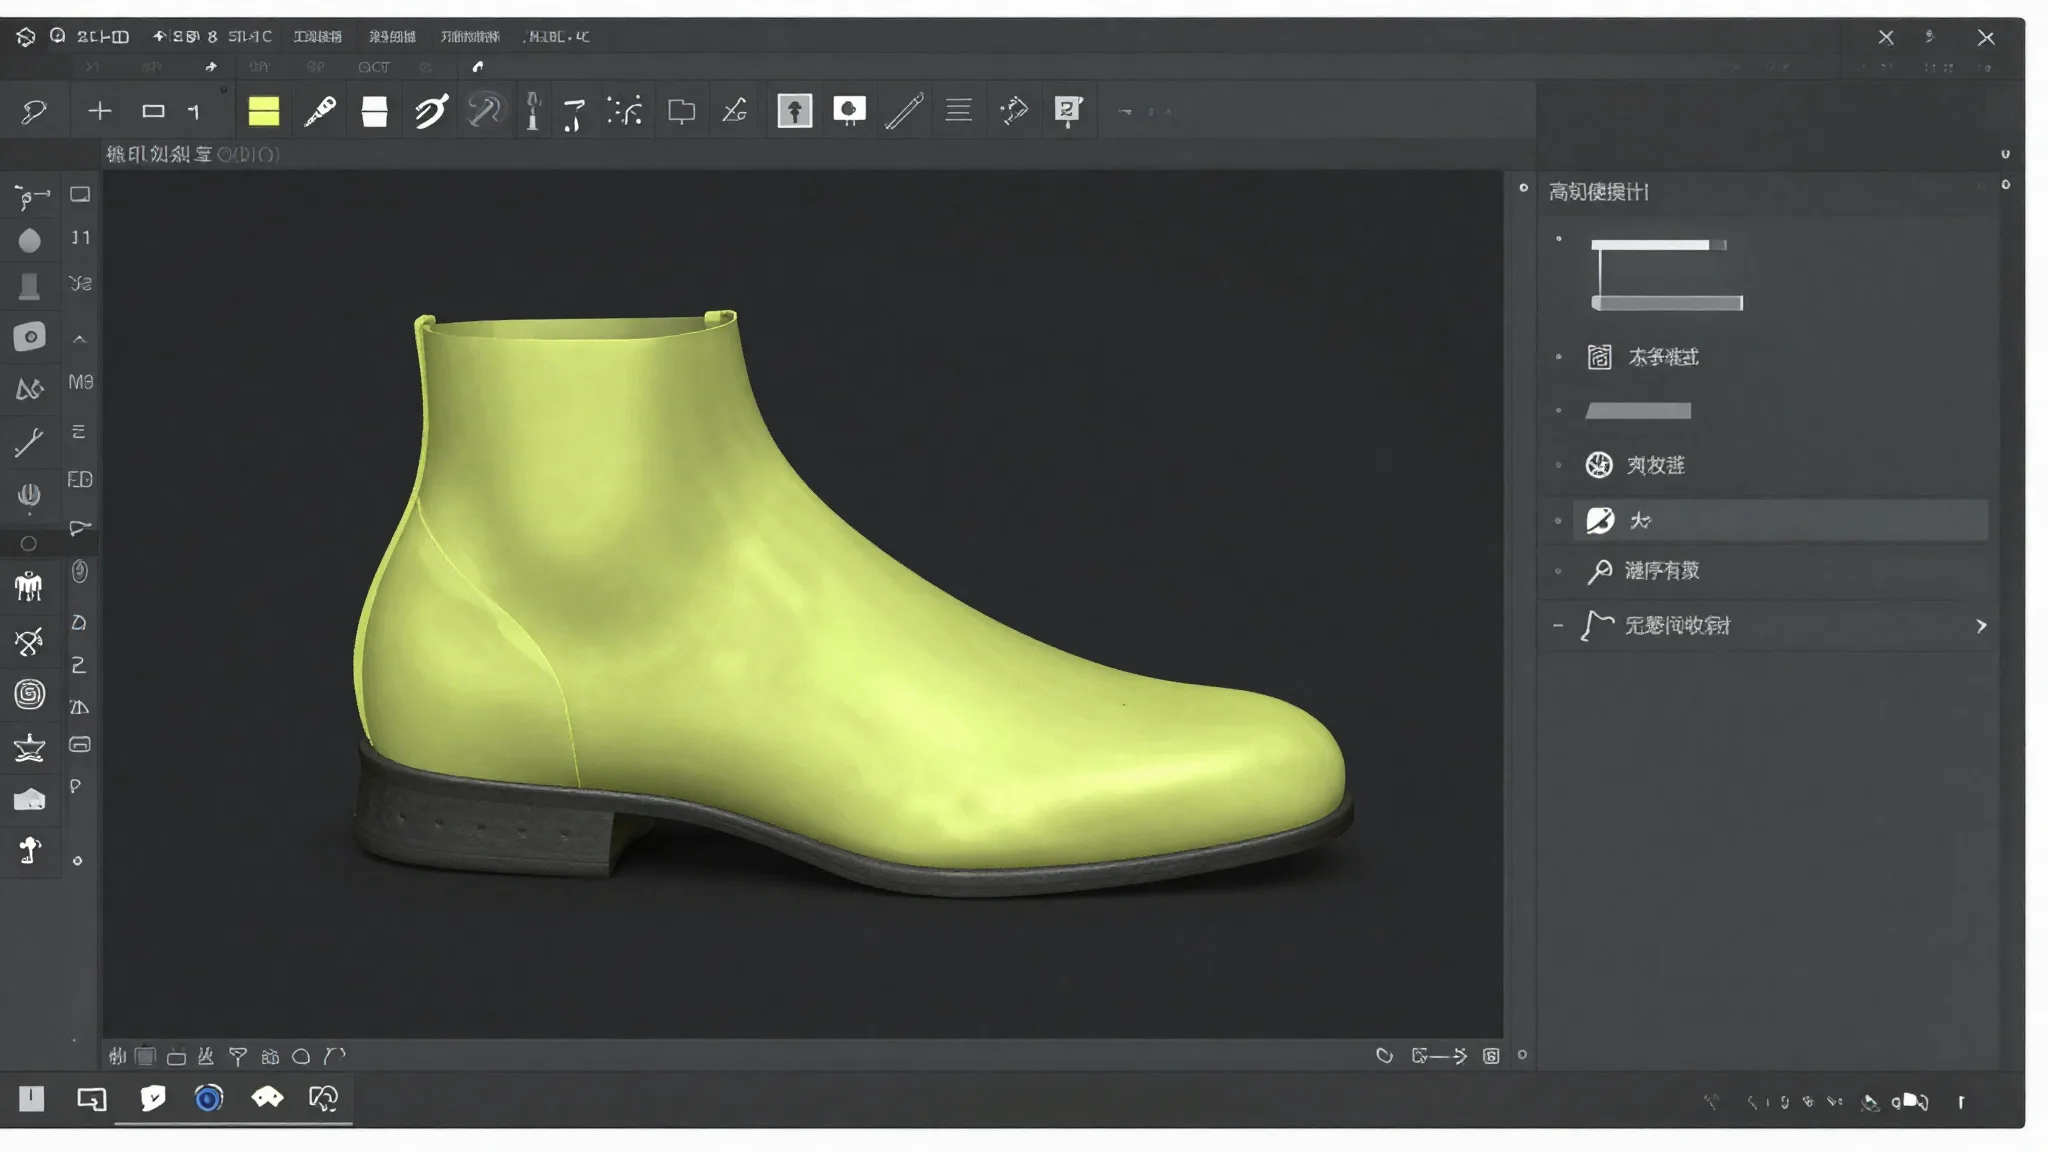Click the horizontal lines align icon
The width and height of the screenshot is (2048, 1152).
pos(959,110)
